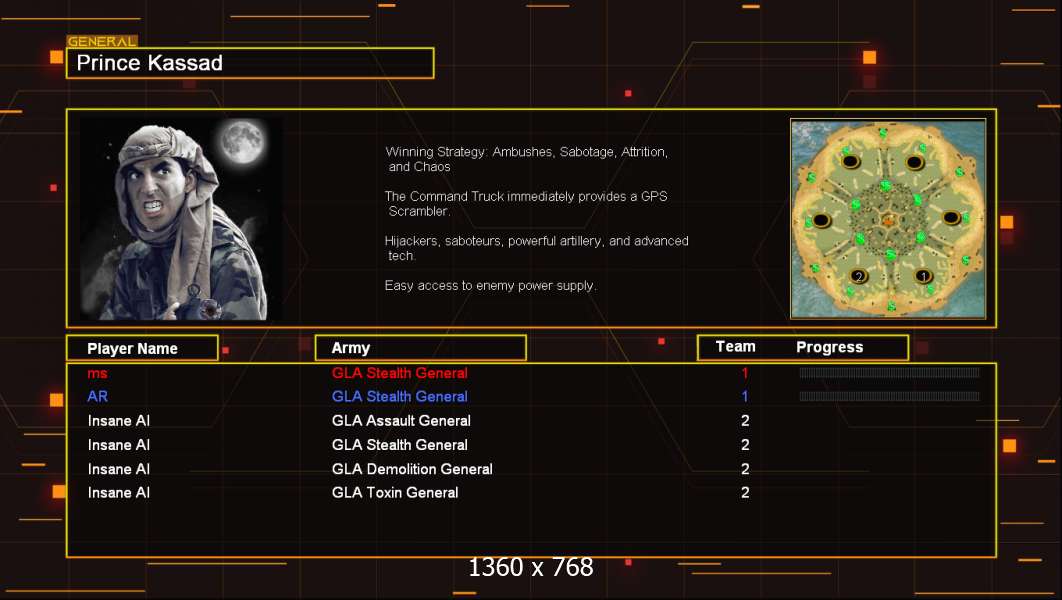Click team number 1 in the AR row
Viewport: 1062px width, 600px height.
(x=745, y=397)
